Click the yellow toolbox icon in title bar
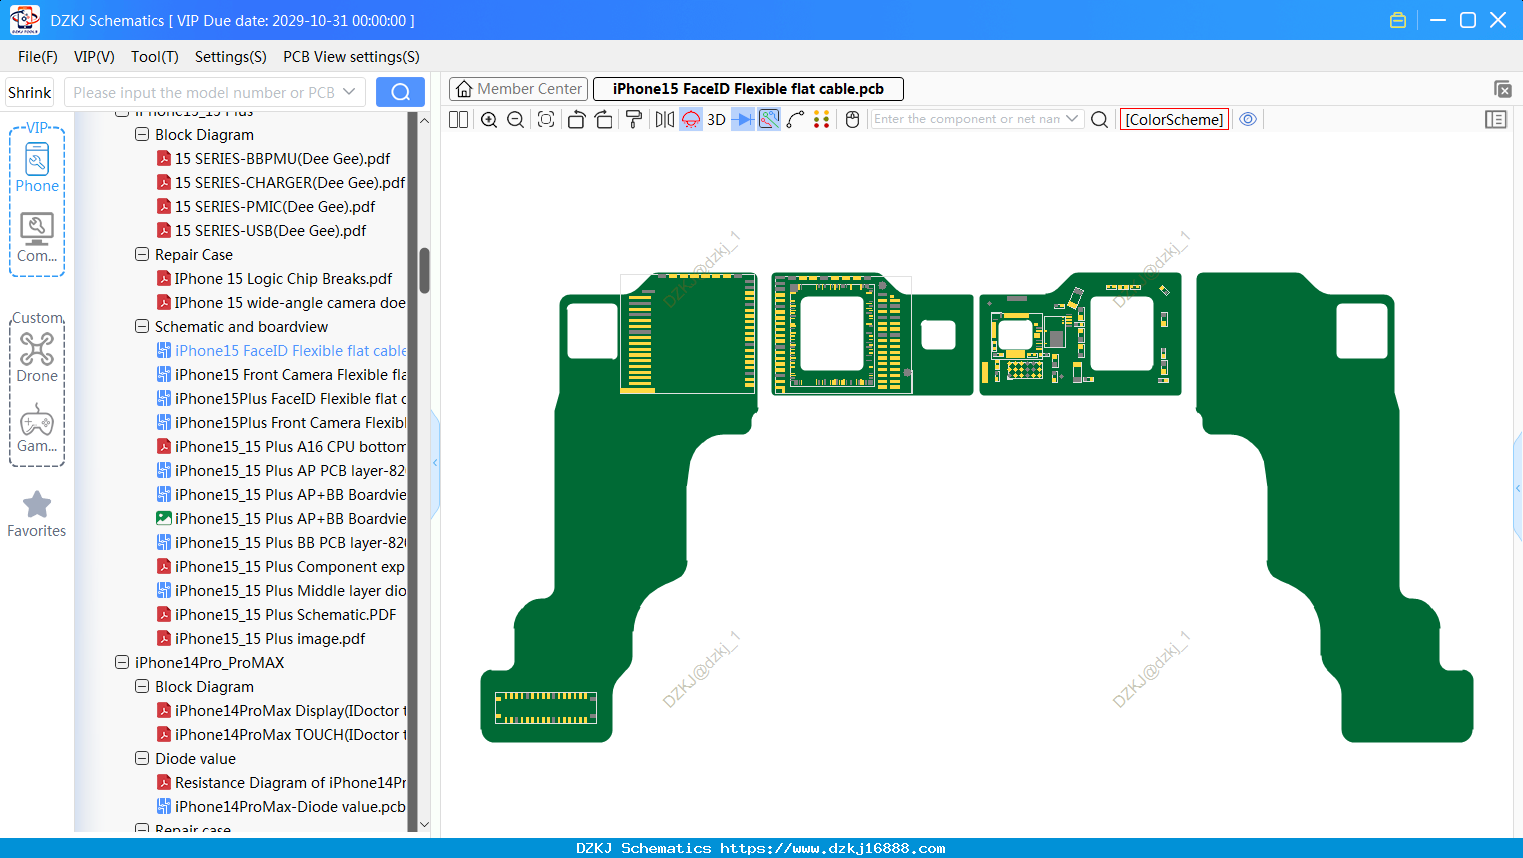This screenshot has width=1523, height=858. pyautogui.click(x=1398, y=20)
